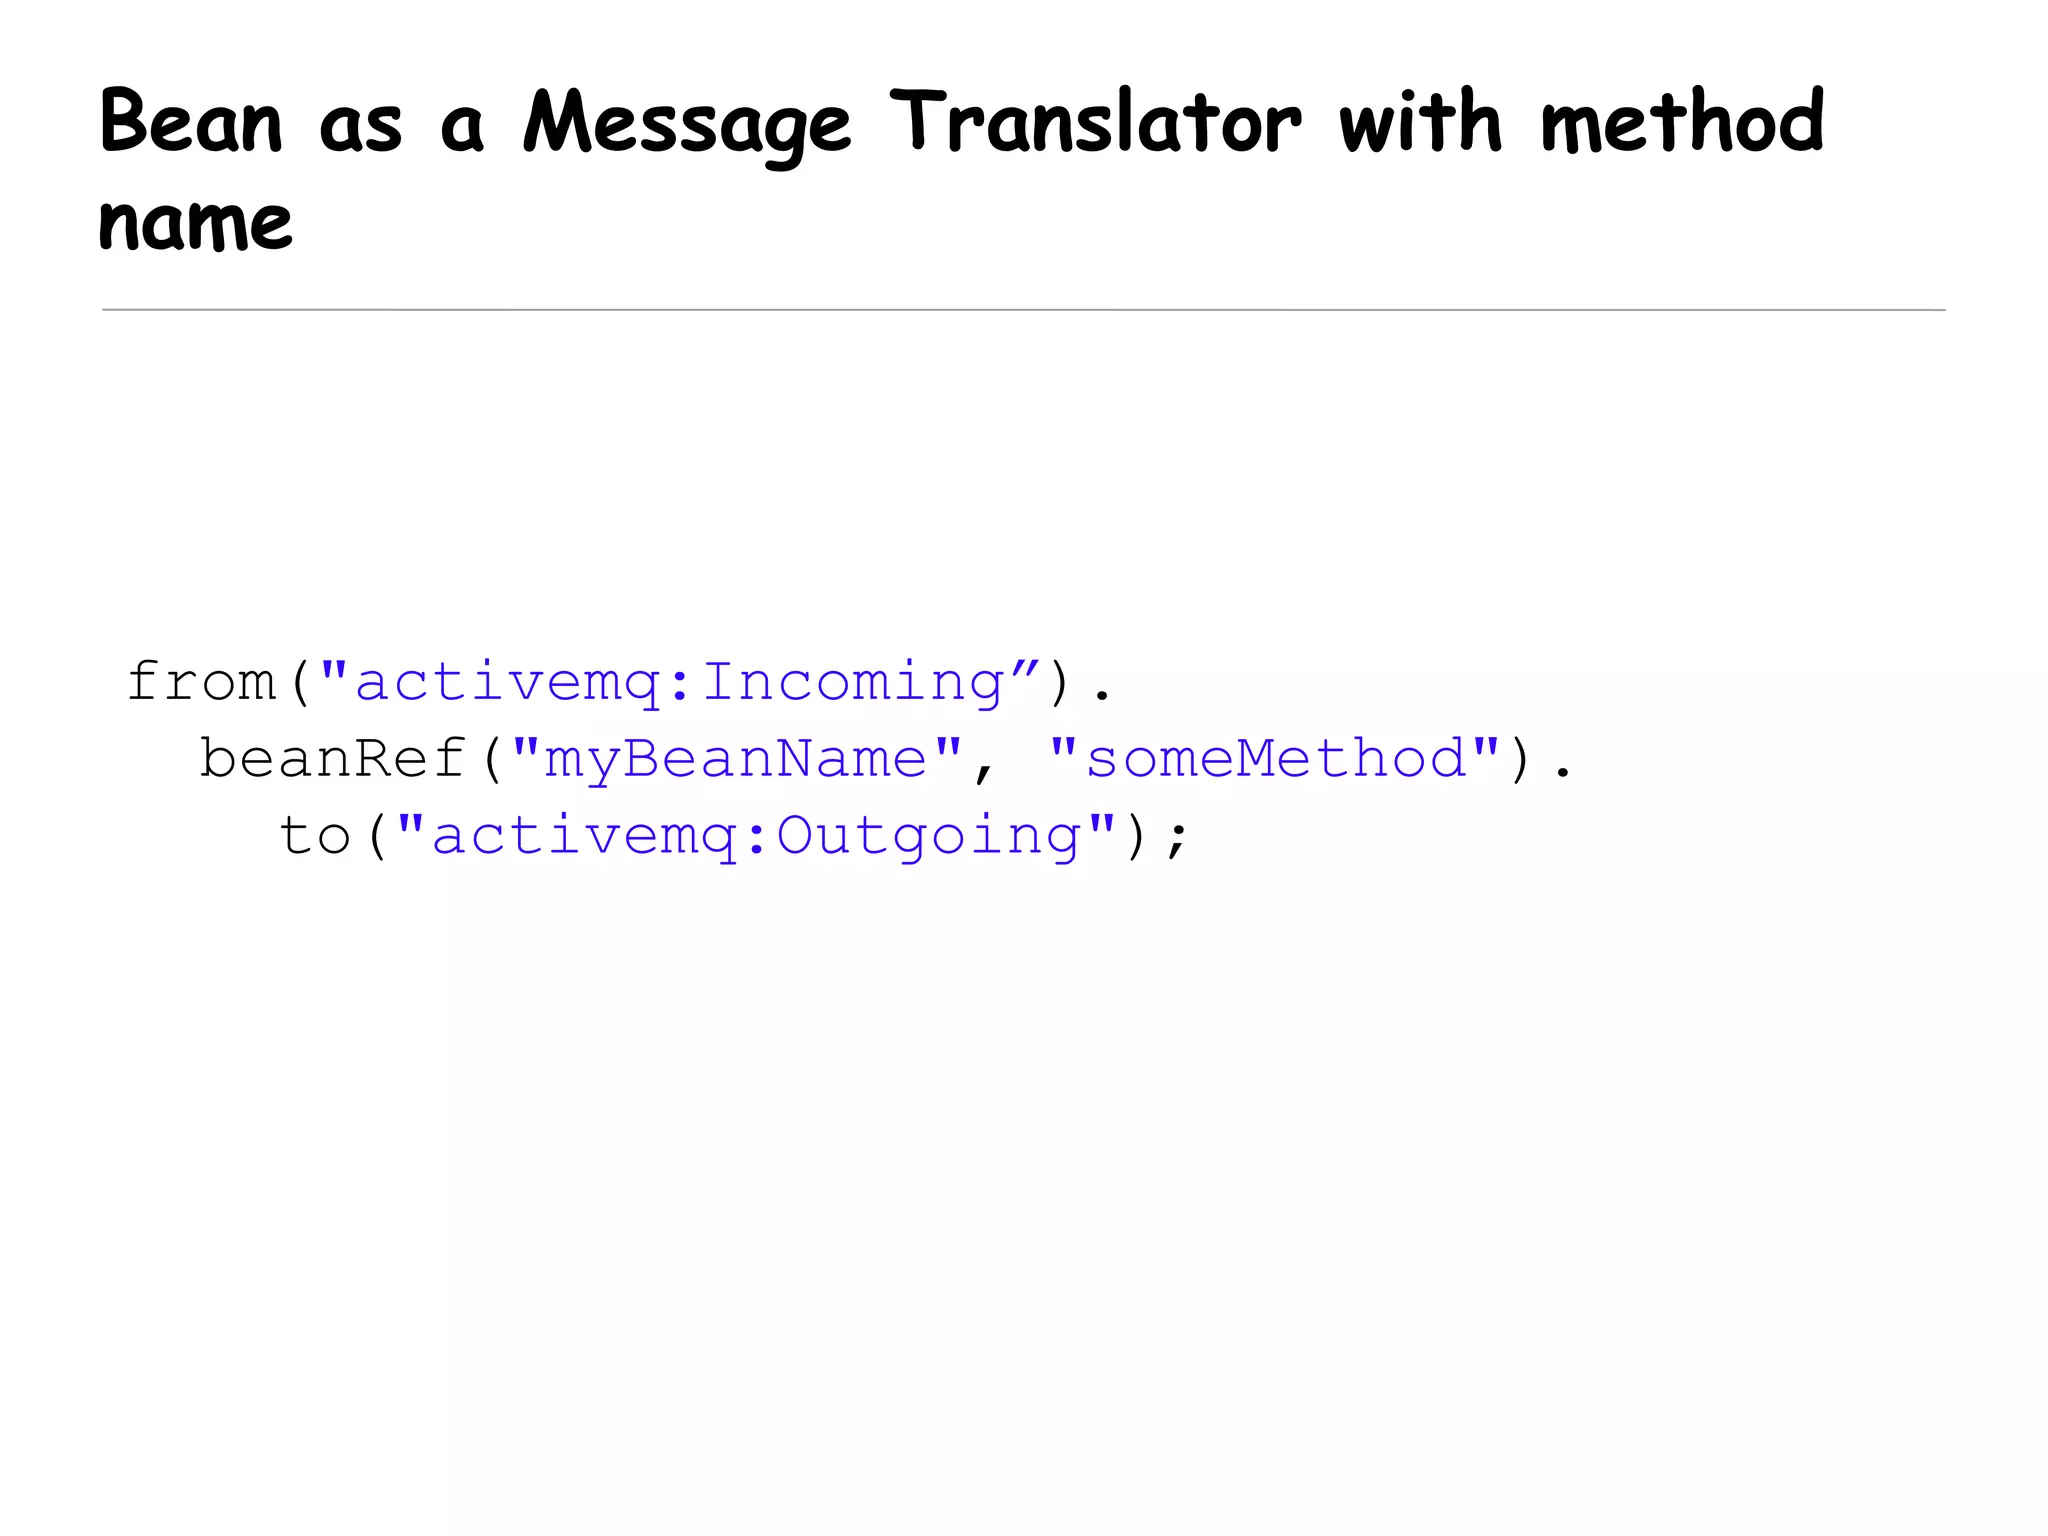The height and width of the screenshot is (1536, 2048).
Task: Click the word "as" in the title
Action: [x=360, y=130]
